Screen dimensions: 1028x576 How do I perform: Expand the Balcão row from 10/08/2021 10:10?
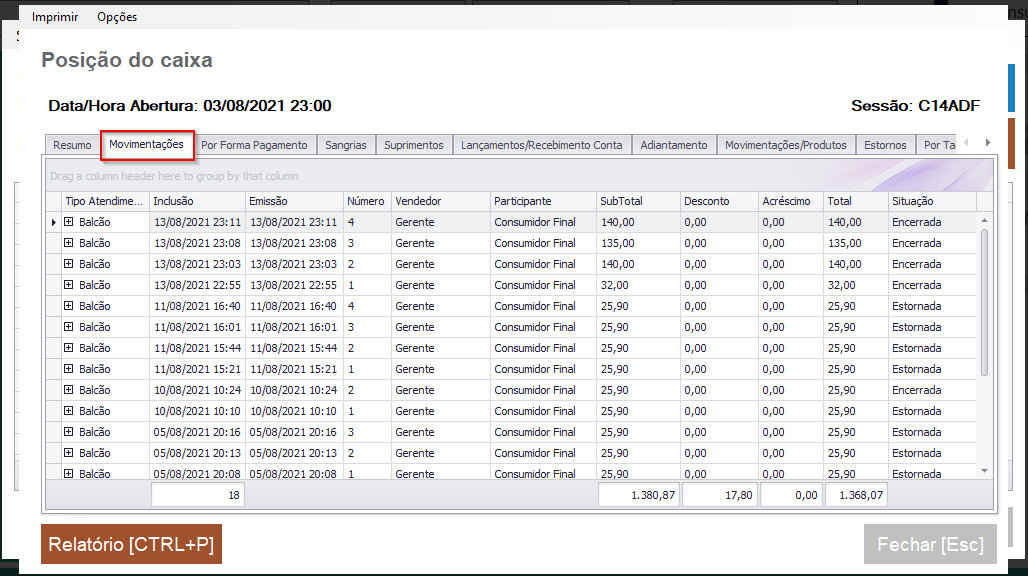tap(69, 411)
